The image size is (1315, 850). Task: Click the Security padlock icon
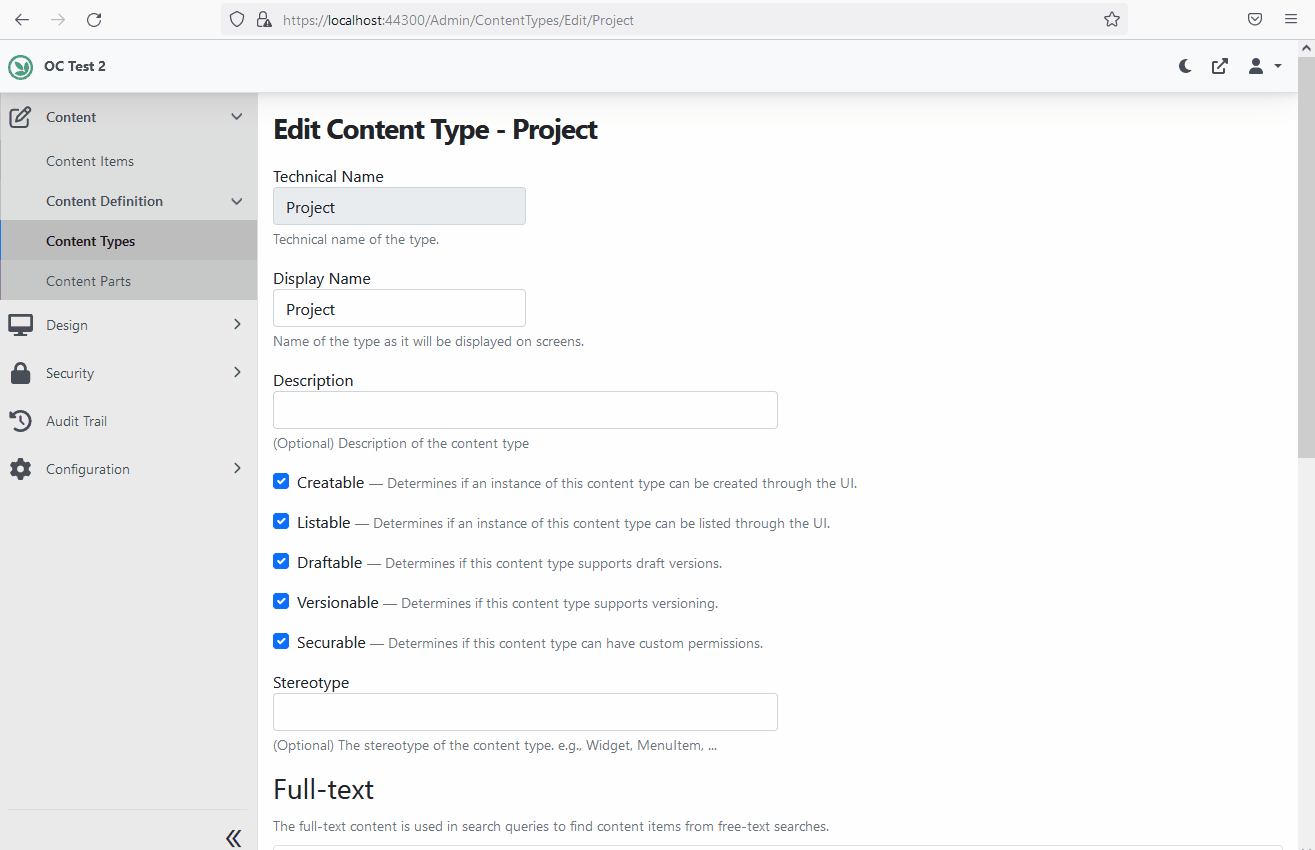[x=20, y=373]
